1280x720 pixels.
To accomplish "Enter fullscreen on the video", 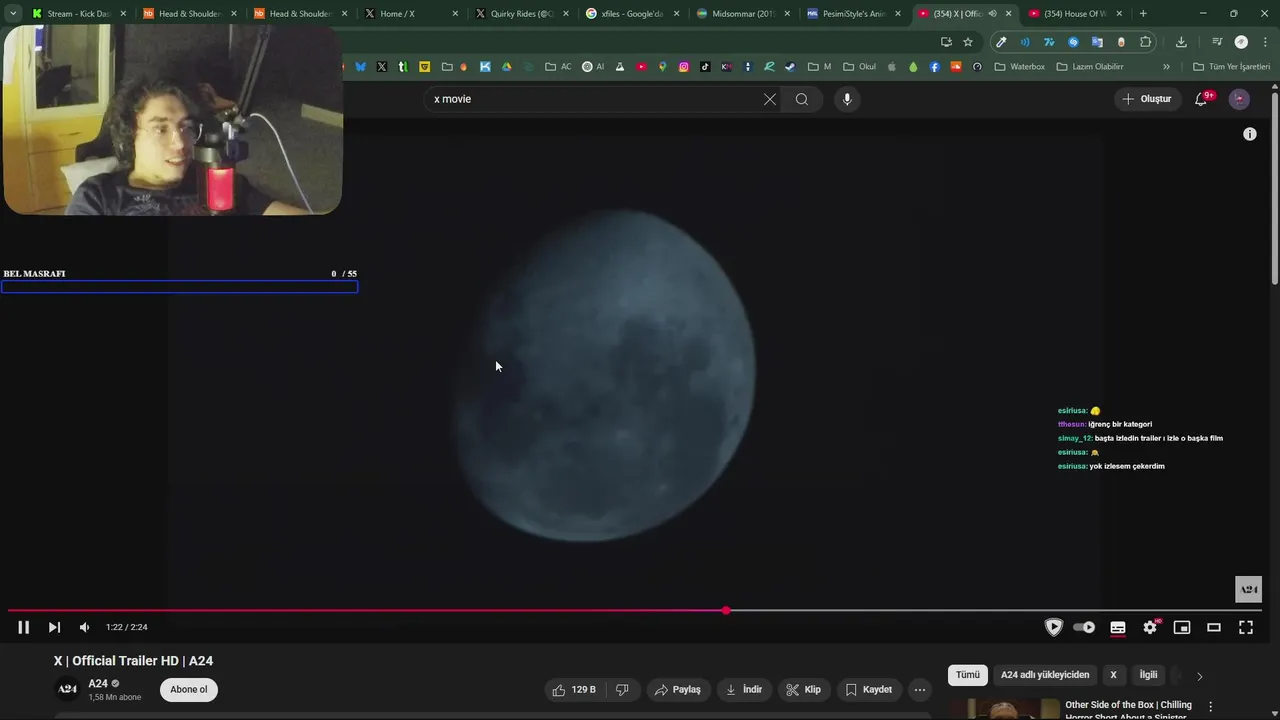I will 1246,627.
